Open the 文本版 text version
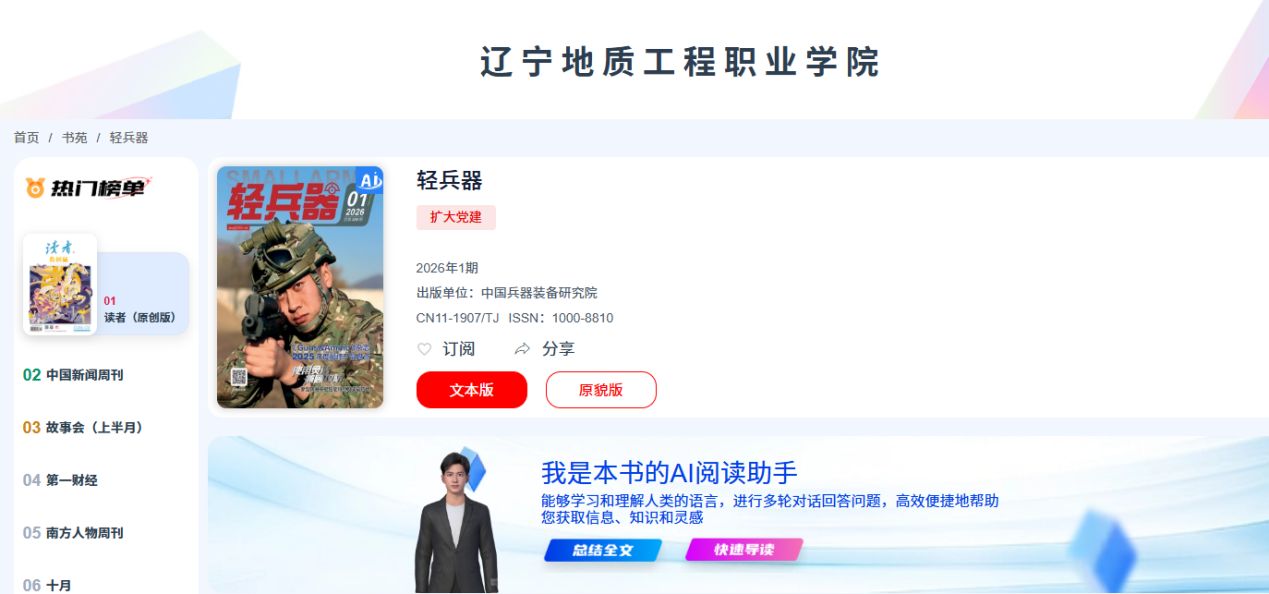Viewport: 1269px width, 594px height. (x=472, y=390)
